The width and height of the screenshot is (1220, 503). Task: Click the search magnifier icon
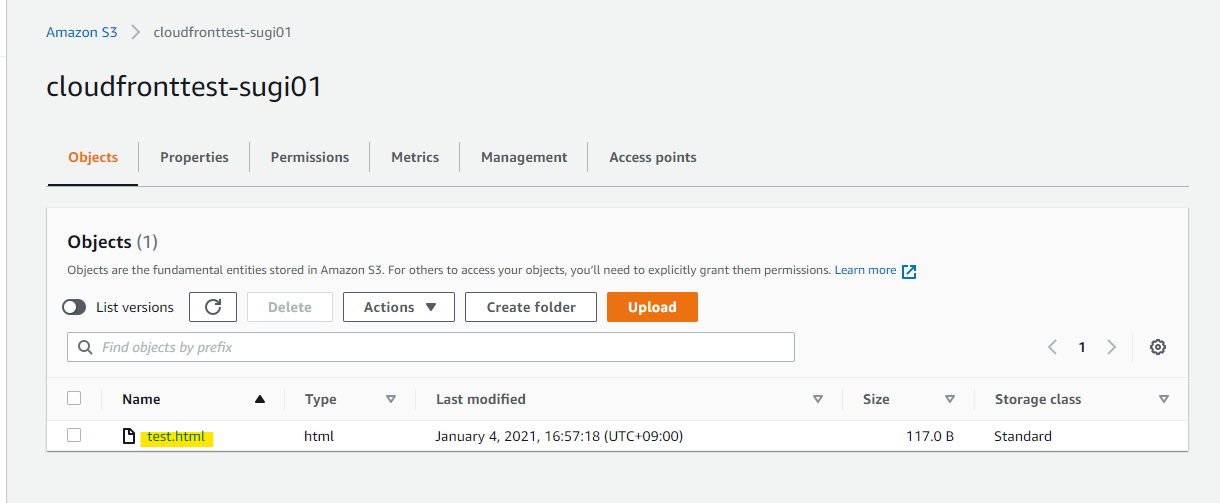pos(85,347)
